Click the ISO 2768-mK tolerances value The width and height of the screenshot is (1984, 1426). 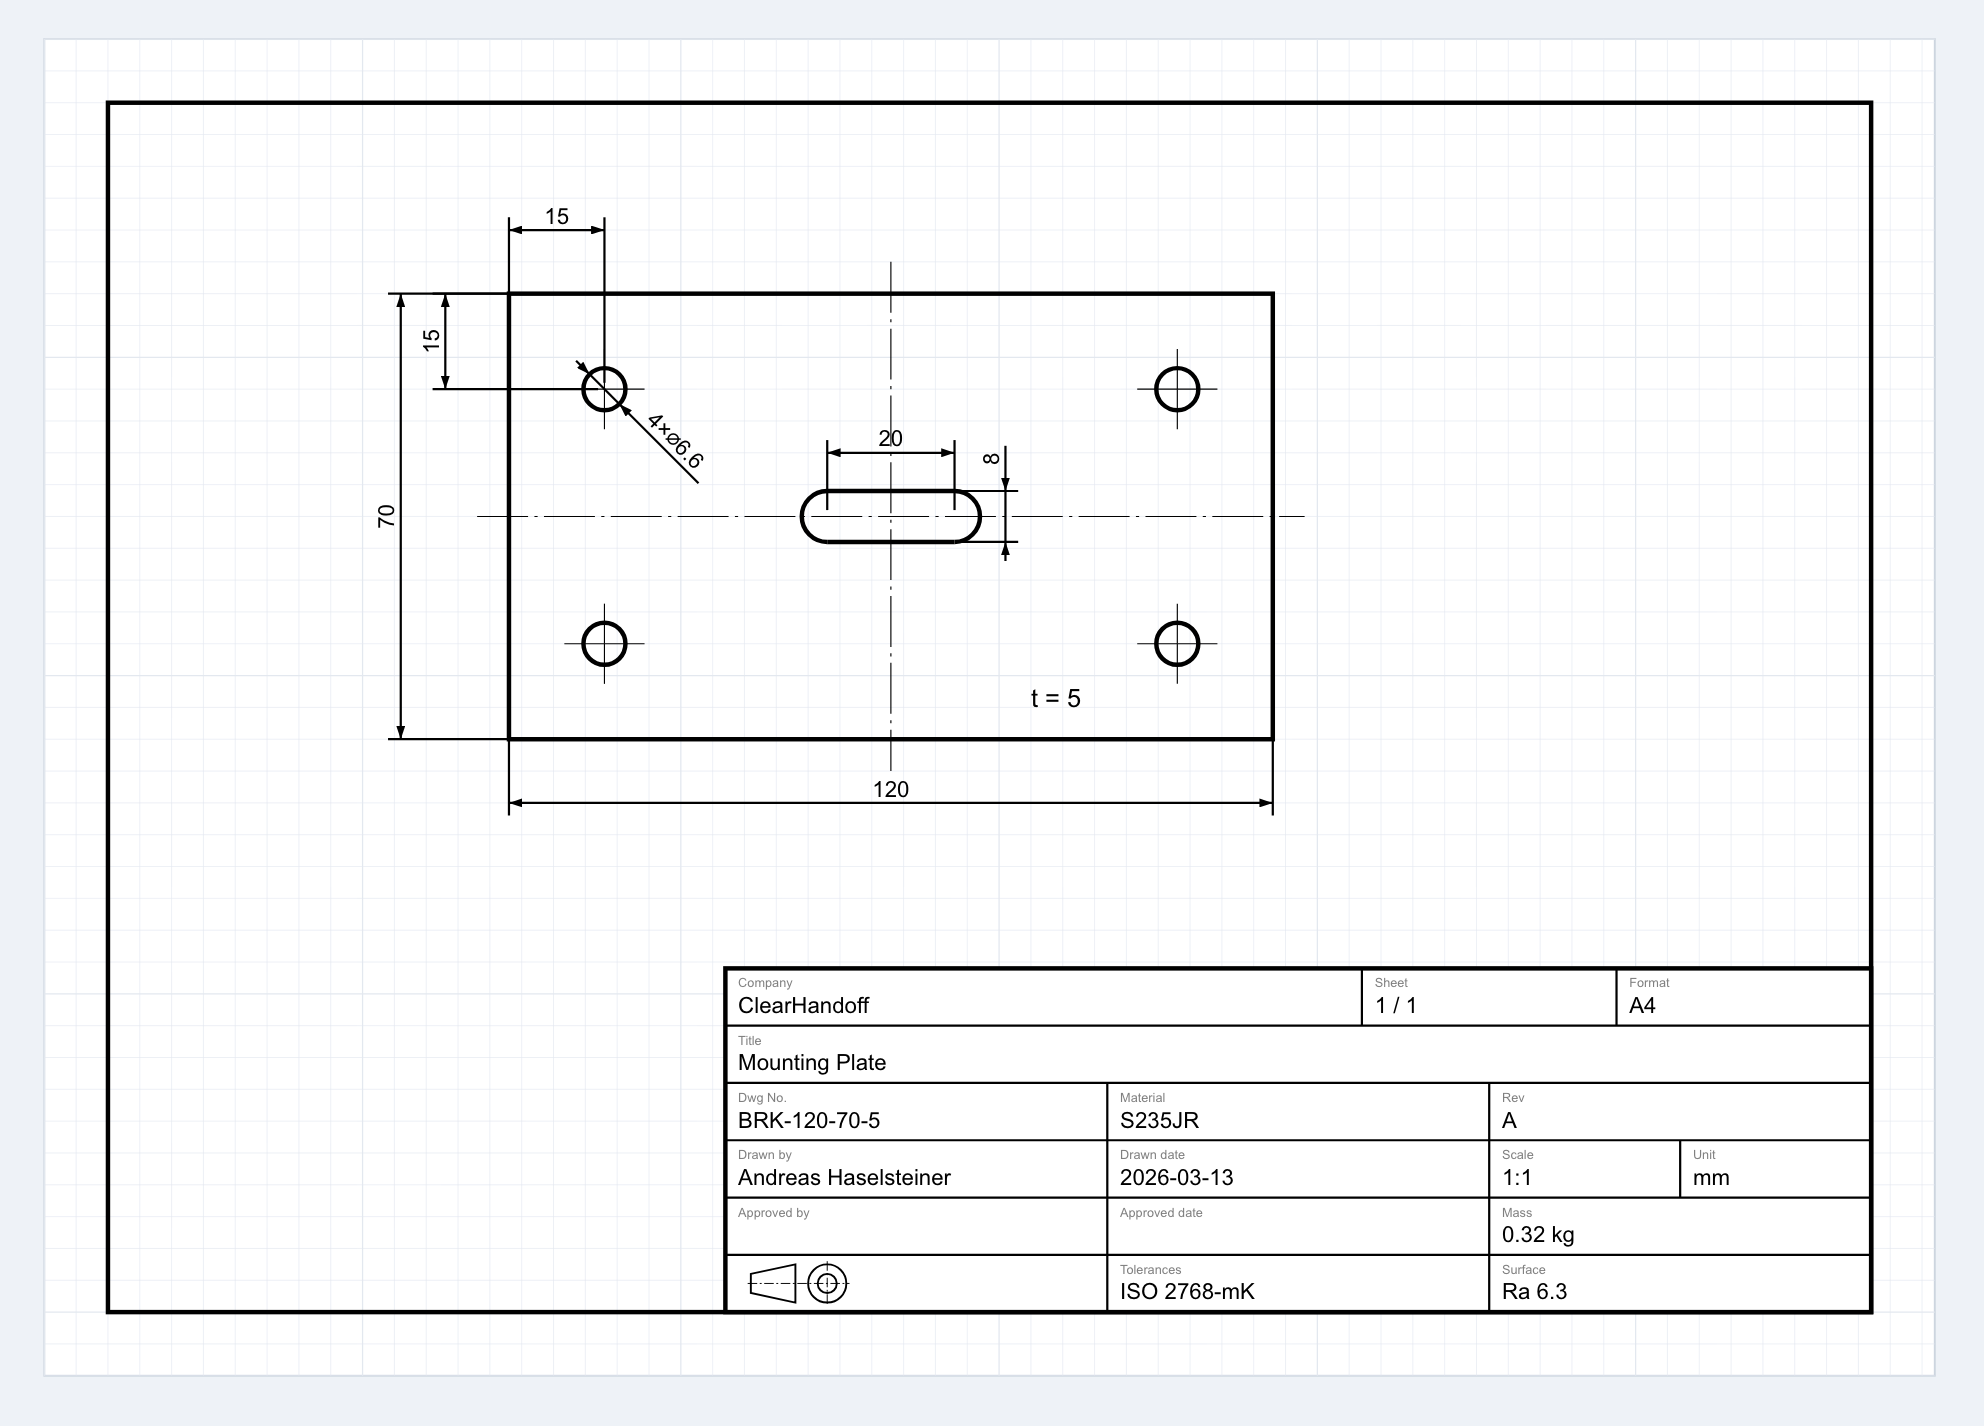(x=1187, y=1291)
